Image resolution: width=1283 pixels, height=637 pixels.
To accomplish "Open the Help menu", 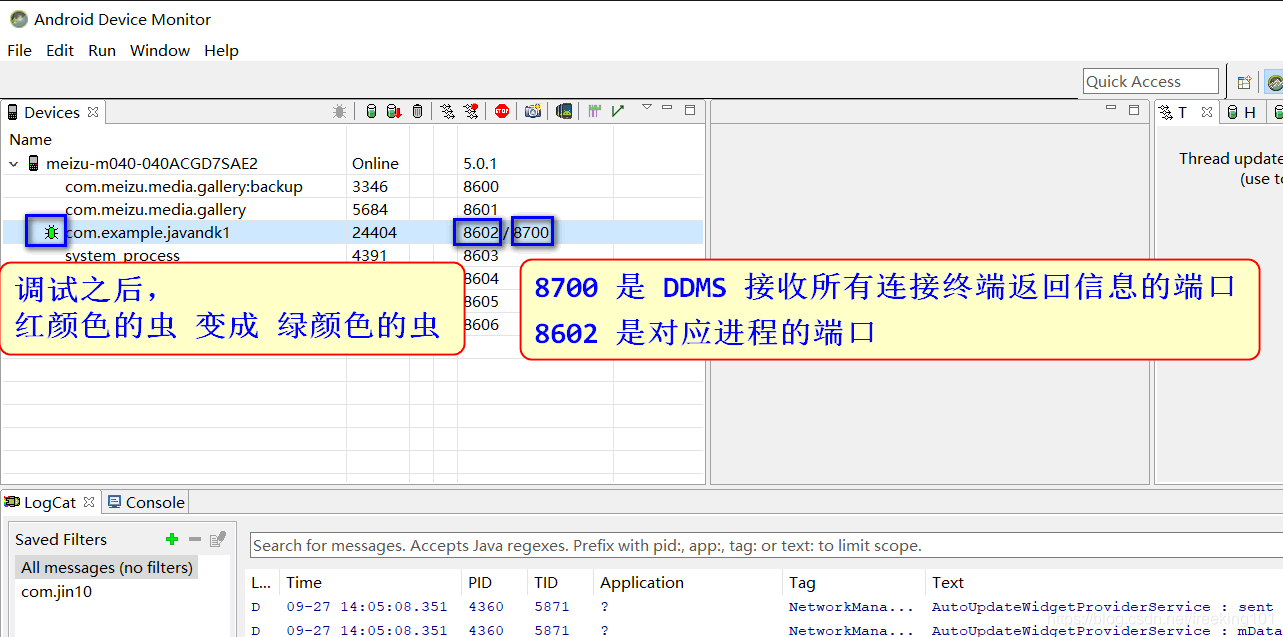I will tap(221, 50).
